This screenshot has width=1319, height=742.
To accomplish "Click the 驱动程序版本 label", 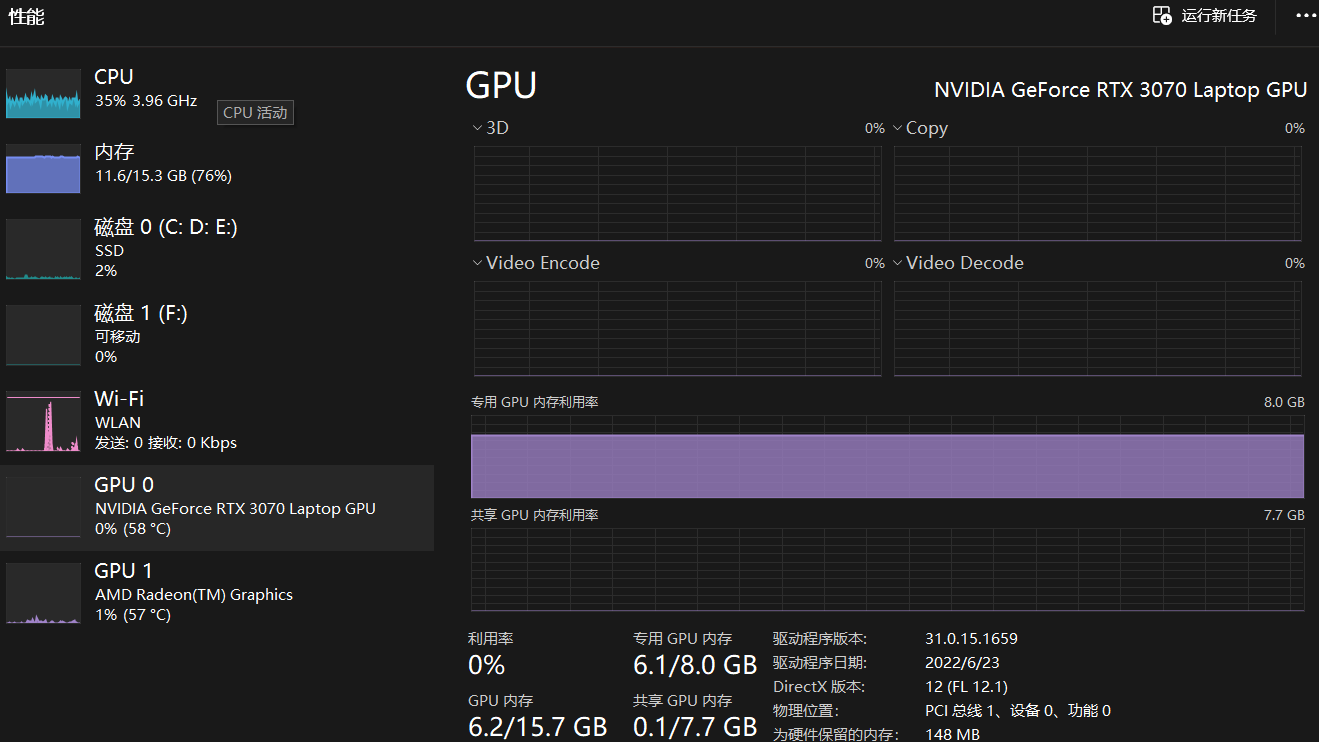I will (820, 638).
